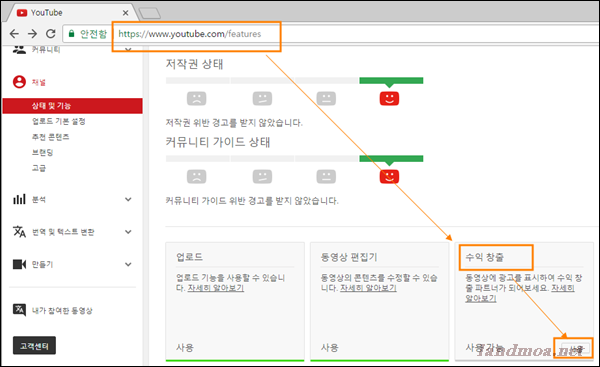
Task: Close the YouTube browser tab
Action: point(125,13)
